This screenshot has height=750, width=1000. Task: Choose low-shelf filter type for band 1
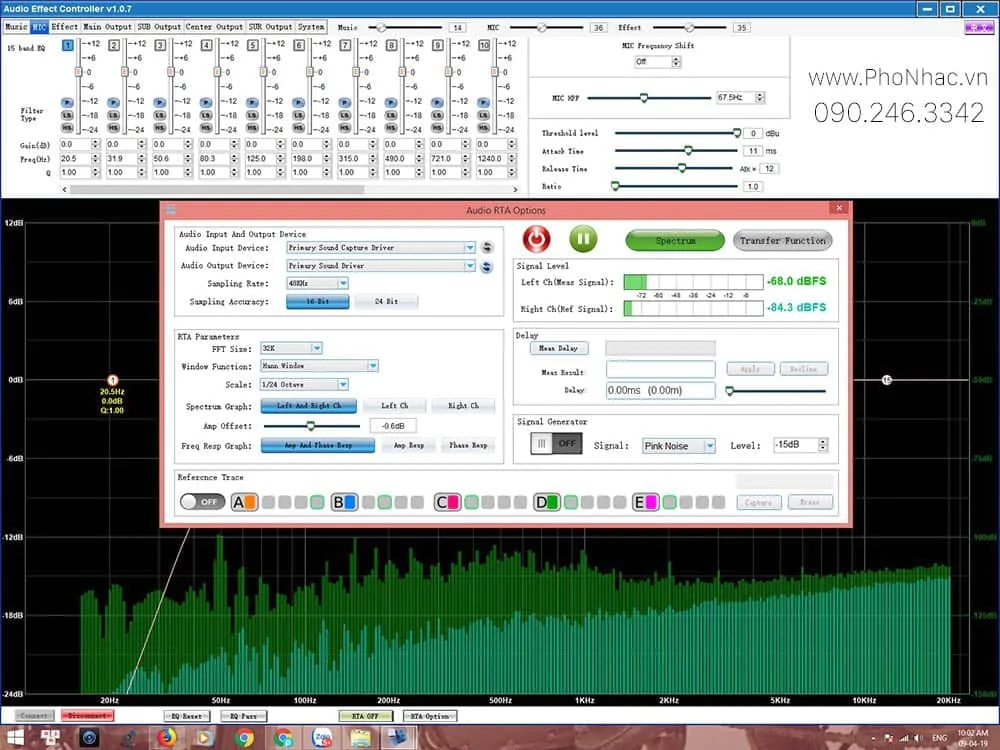coord(67,115)
